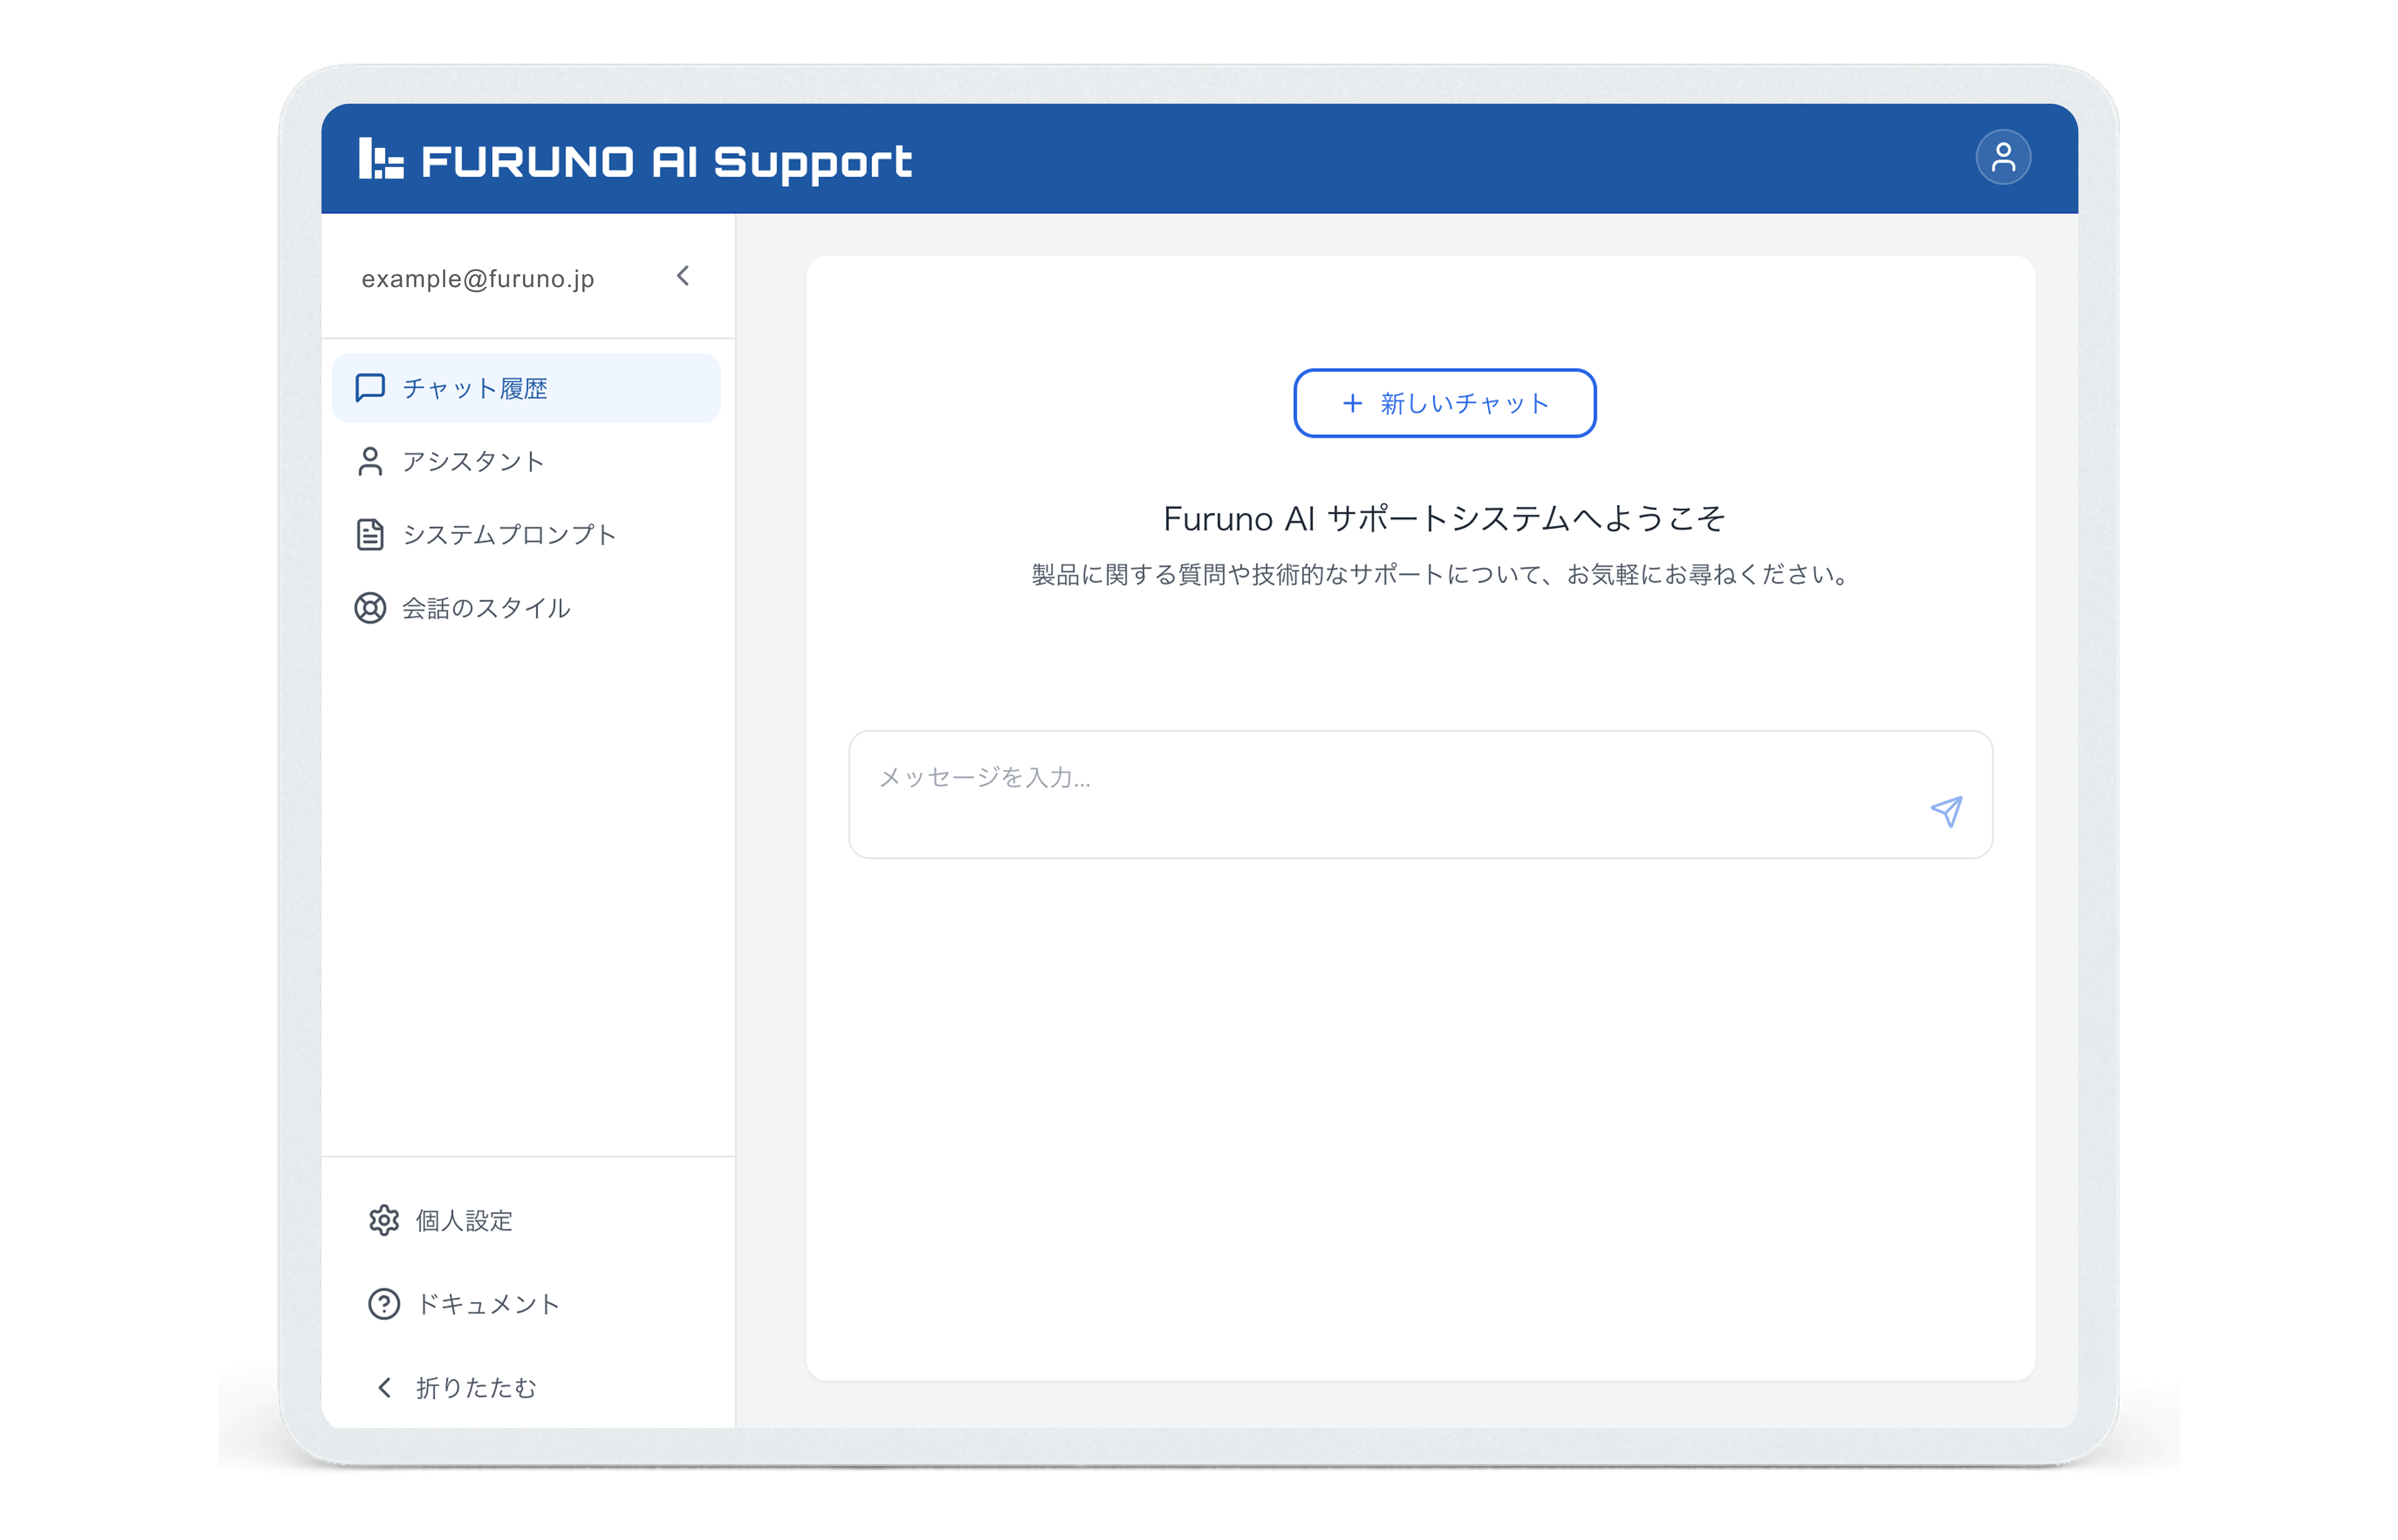Viewport: 2398px width, 1540px height.
Task: Open the user profile avatar icon
Action: point(2002,157)
